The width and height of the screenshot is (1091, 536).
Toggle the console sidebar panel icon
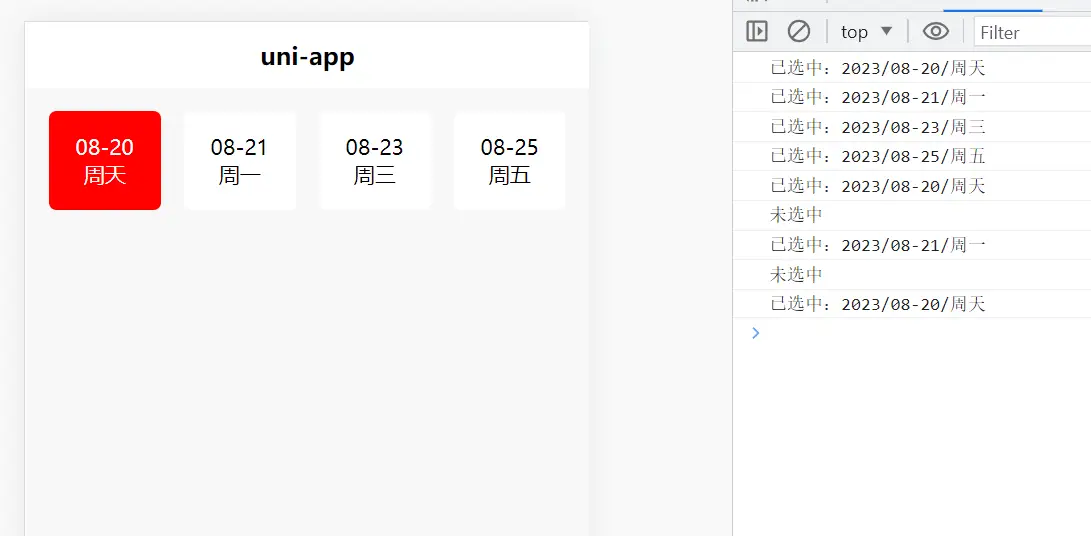[x=756, y=32]
